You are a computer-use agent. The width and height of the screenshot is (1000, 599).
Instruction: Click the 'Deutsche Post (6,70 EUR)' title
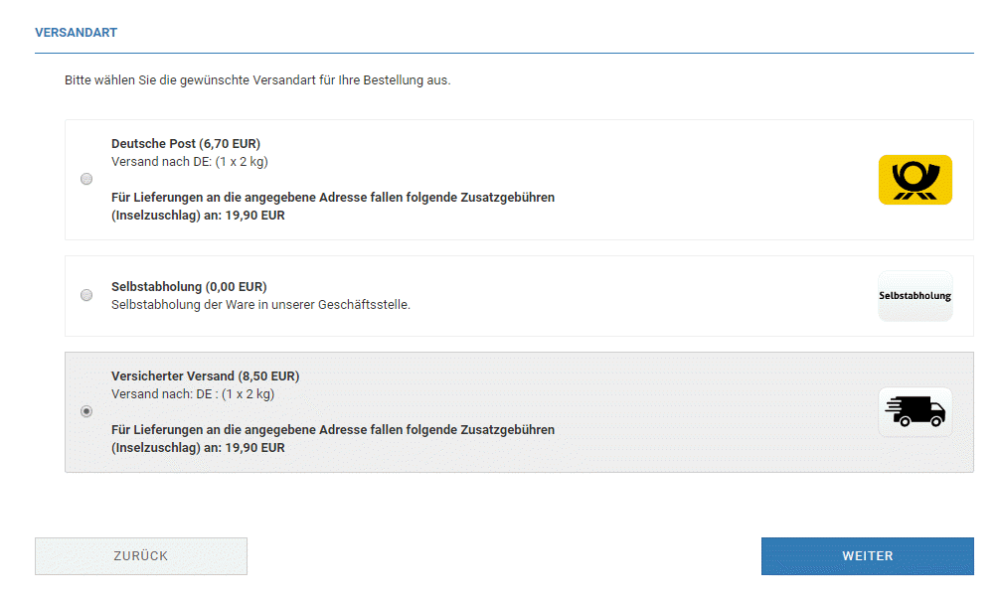186,143
